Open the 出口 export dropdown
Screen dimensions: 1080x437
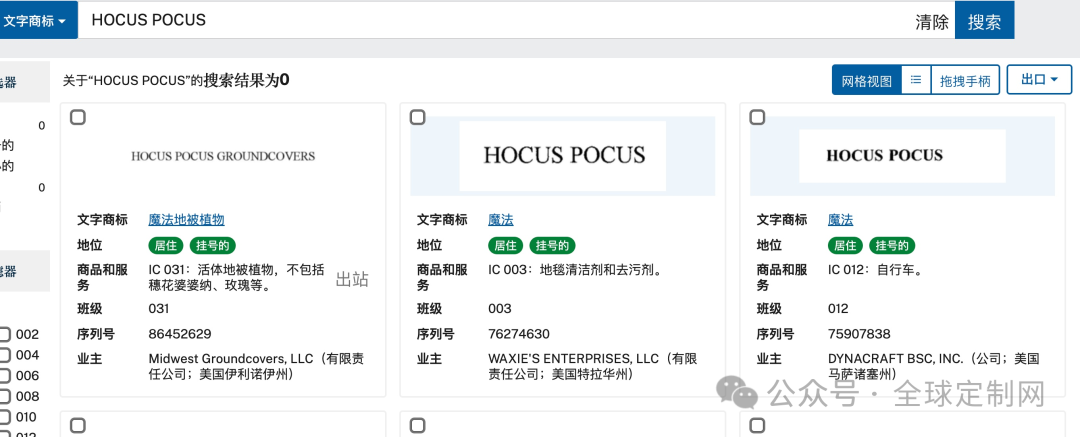point(1039,79)
